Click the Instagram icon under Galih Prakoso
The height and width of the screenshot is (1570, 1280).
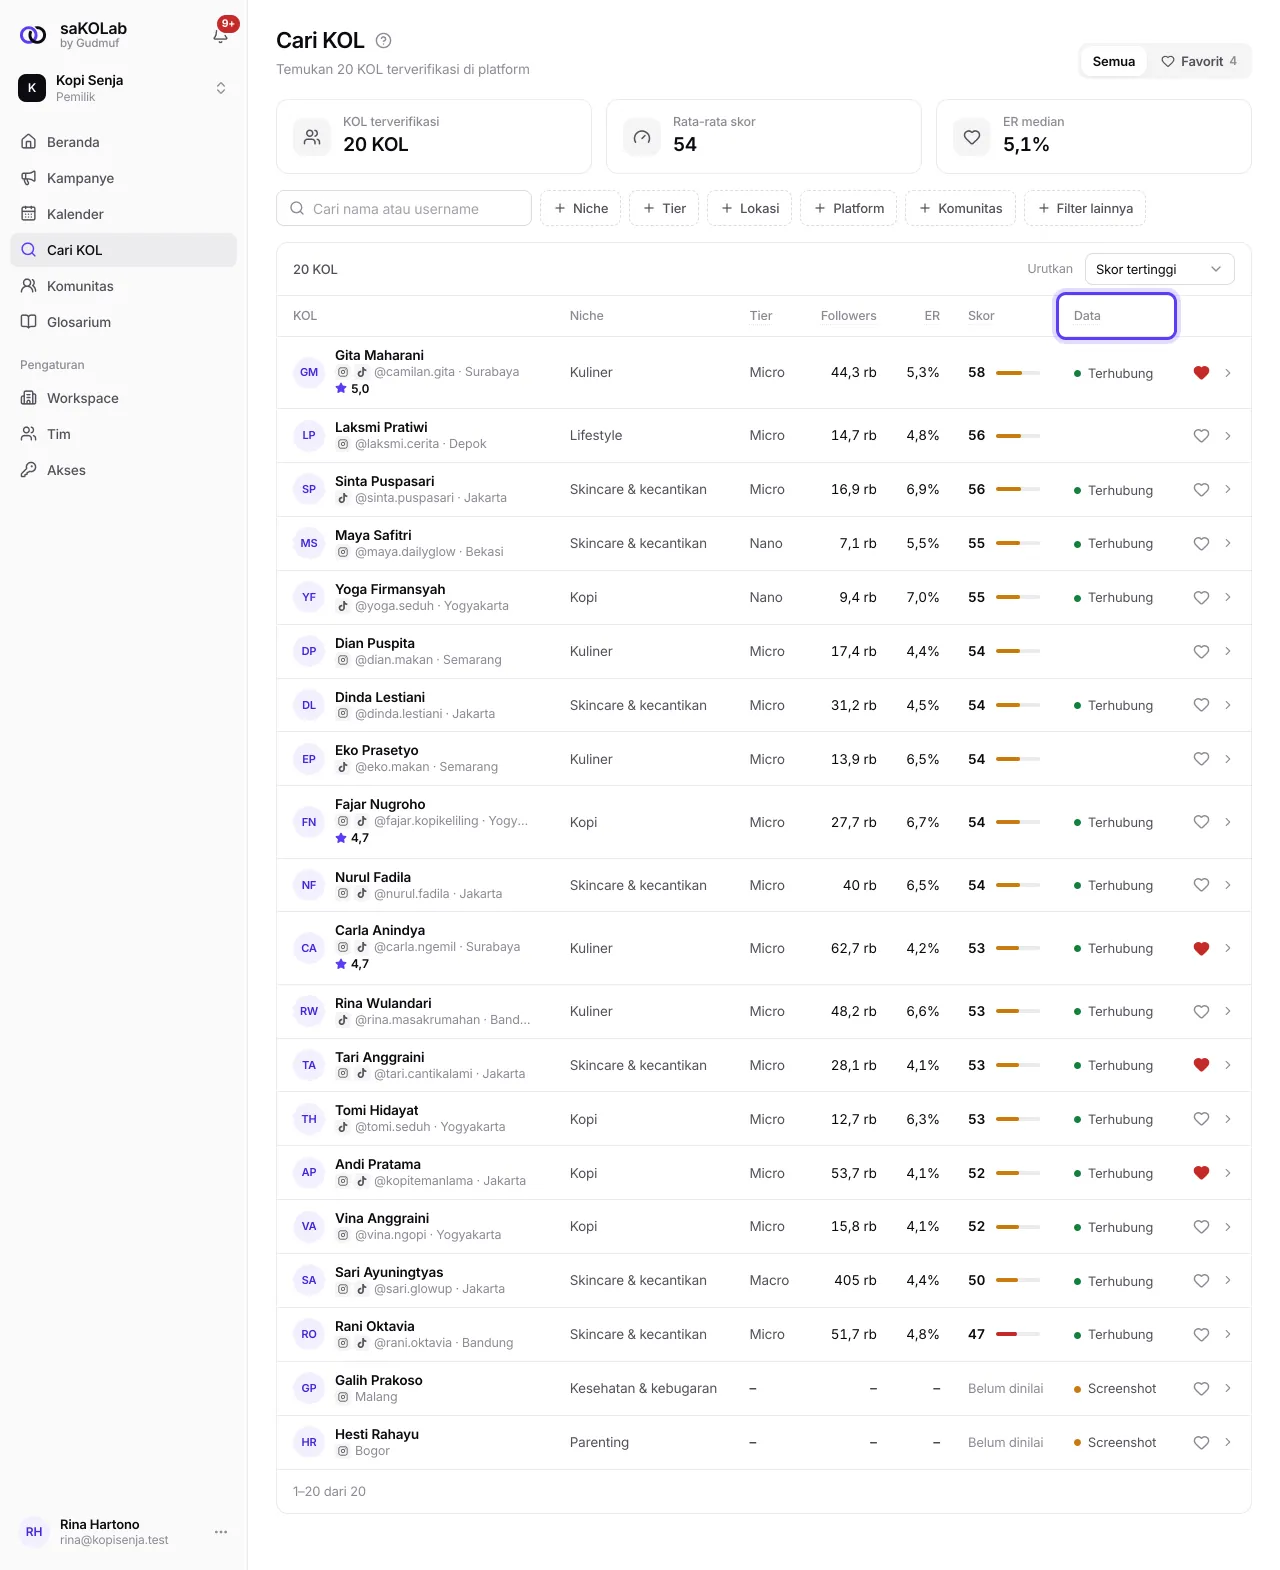pyautogui.click(x=343, y=1397)
